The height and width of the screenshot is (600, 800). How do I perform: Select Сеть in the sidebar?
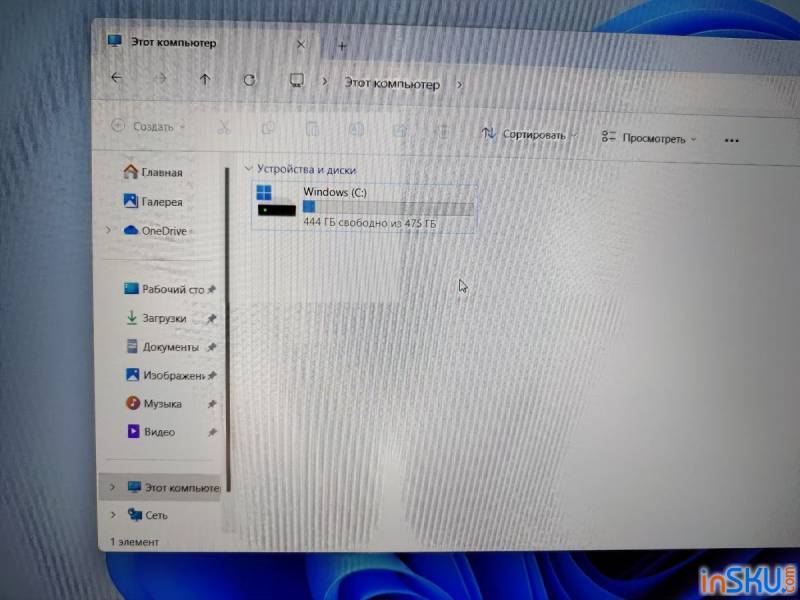pyautogui.click(x=148, y=515)
